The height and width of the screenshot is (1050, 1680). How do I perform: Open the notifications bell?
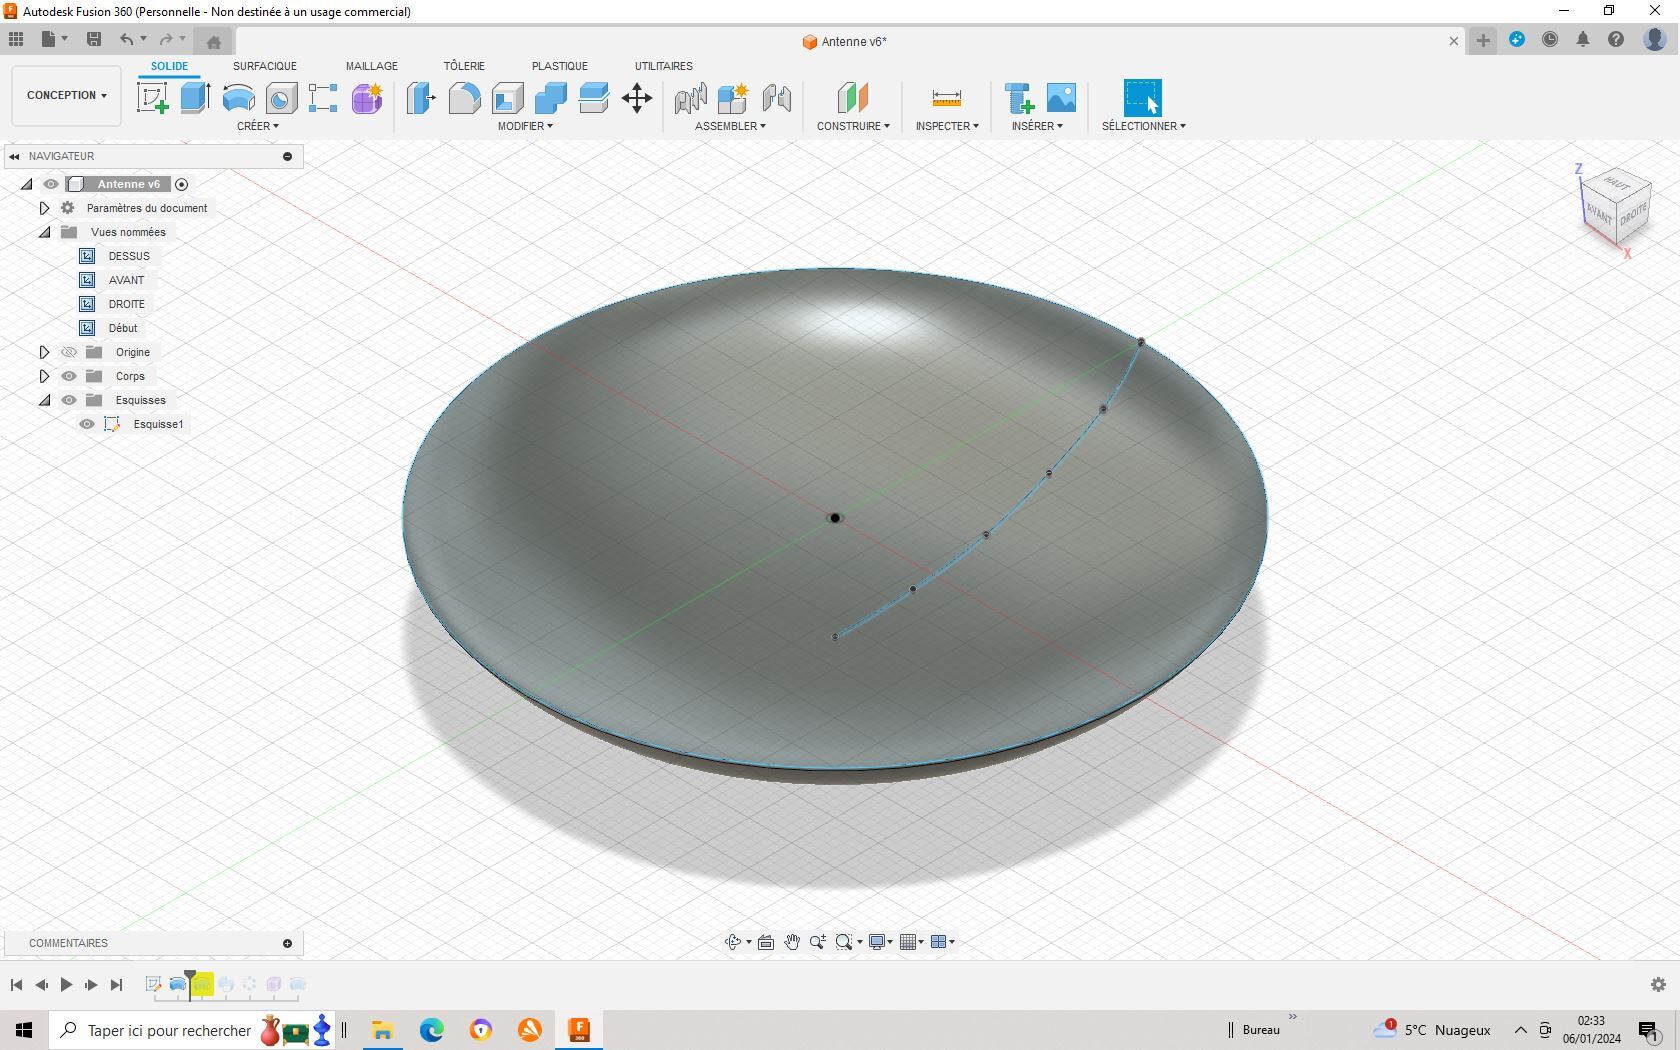[x=1583, y=40]
